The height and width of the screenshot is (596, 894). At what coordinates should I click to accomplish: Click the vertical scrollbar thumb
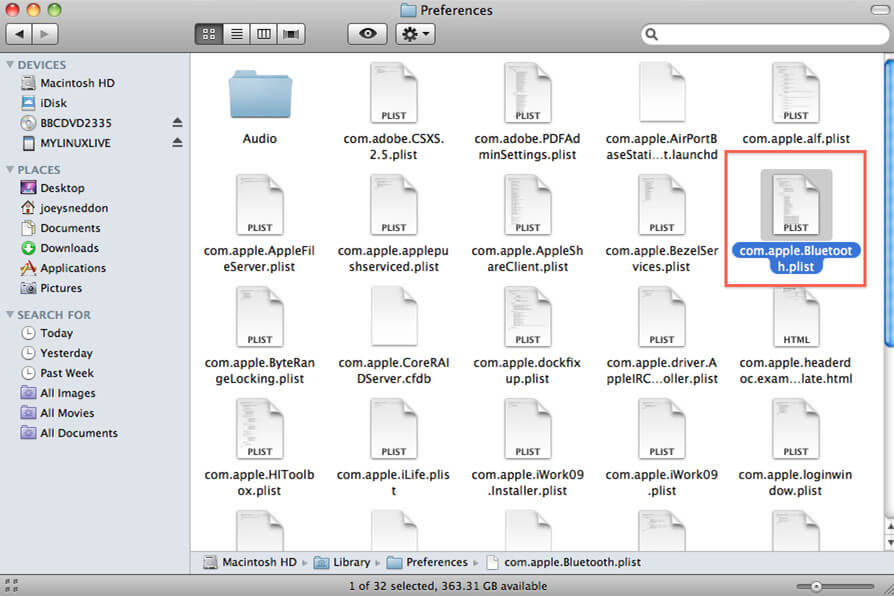[x=889, y=202]
